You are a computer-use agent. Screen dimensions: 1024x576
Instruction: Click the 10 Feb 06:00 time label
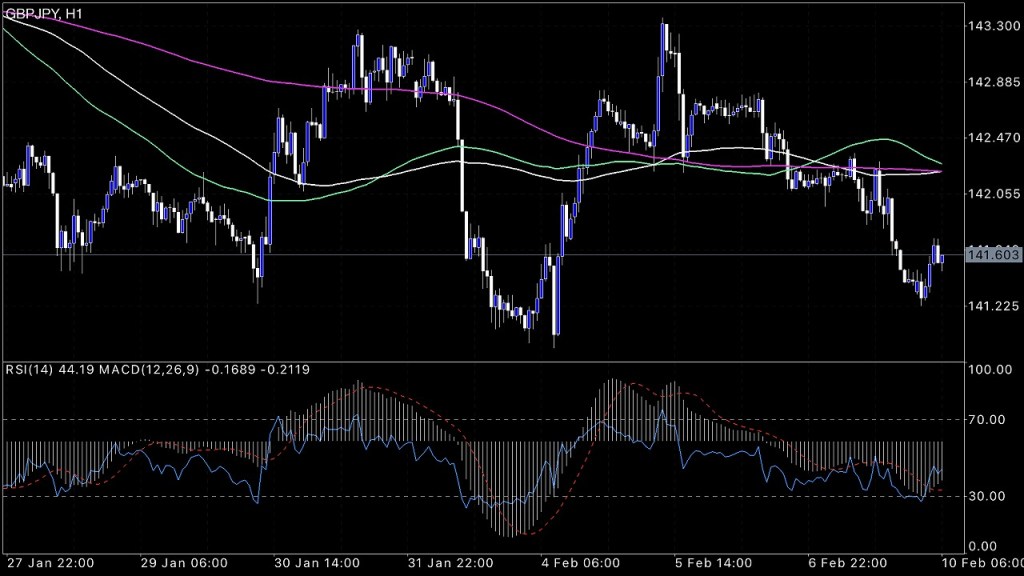coord(984,563)
